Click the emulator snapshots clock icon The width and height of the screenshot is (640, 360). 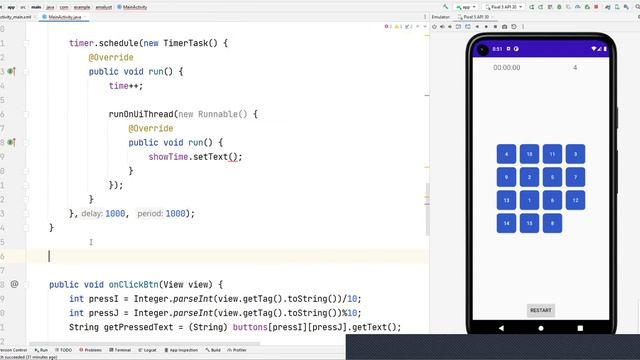(x=514, y=27)
